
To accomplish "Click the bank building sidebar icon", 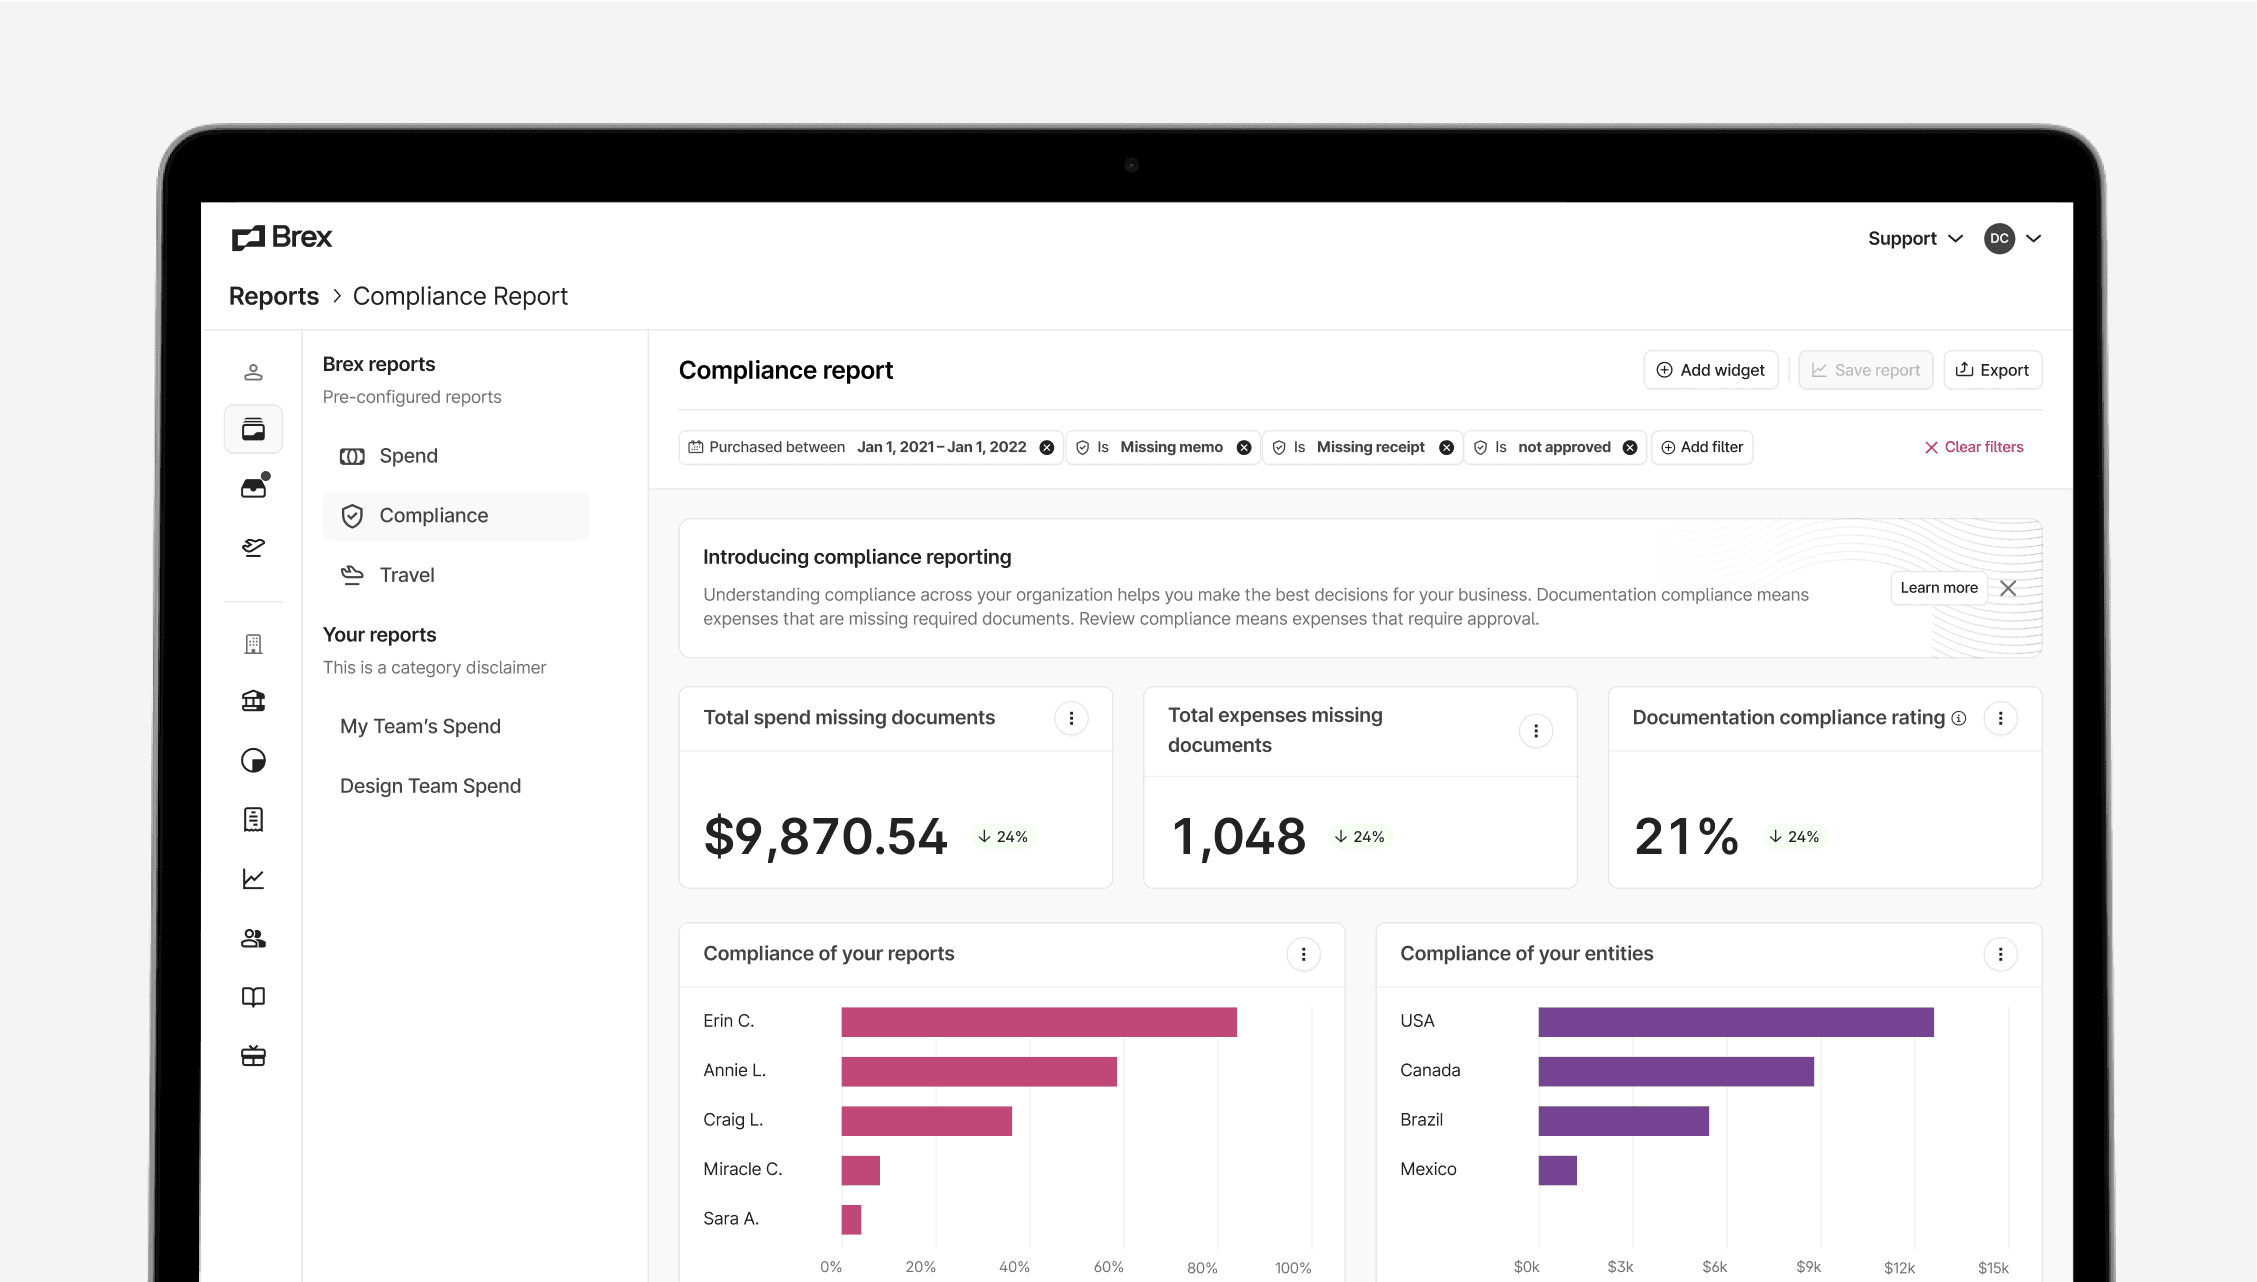I will click(x=253, y=701).
